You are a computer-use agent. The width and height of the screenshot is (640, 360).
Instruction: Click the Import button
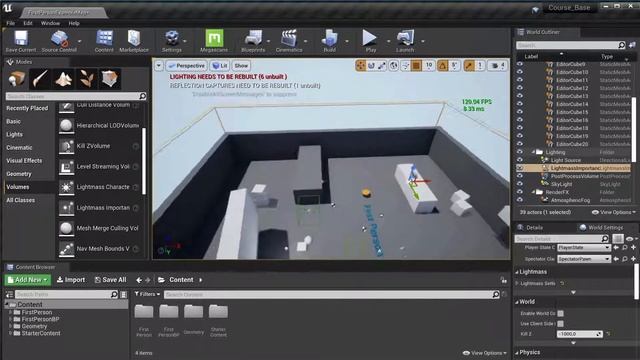(71, 280)
